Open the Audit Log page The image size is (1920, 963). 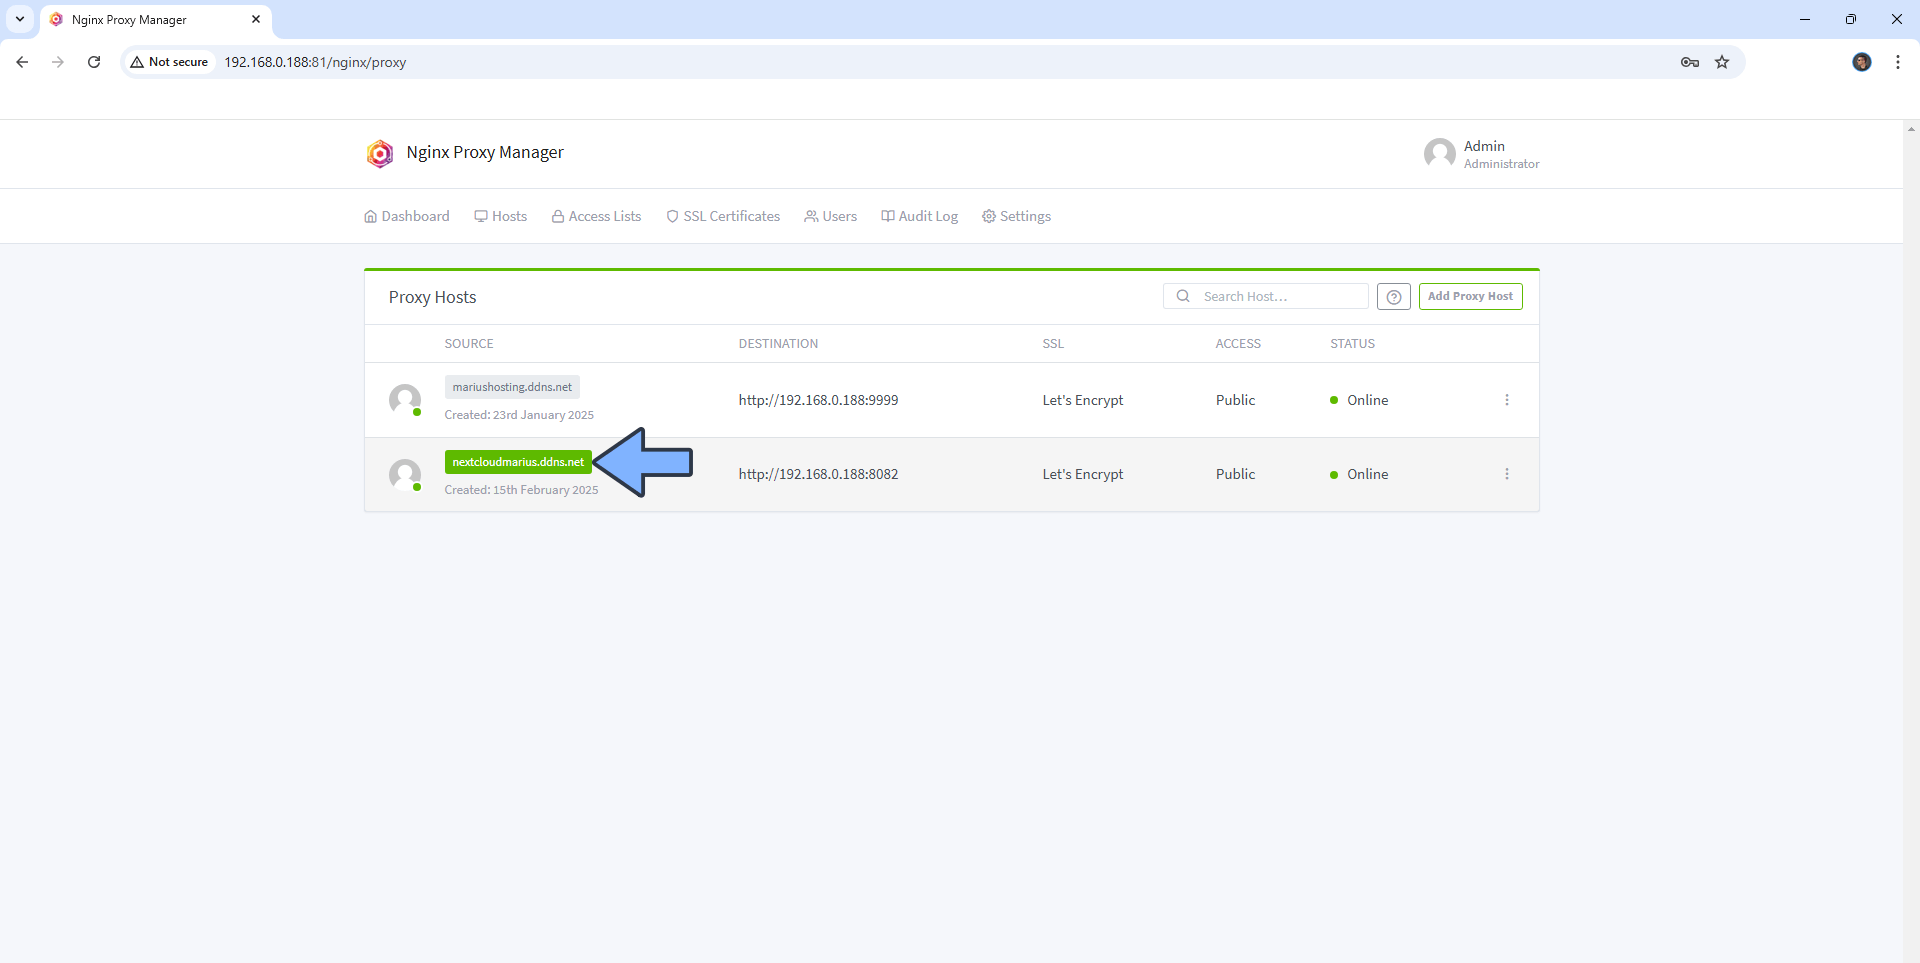(920, 216)
